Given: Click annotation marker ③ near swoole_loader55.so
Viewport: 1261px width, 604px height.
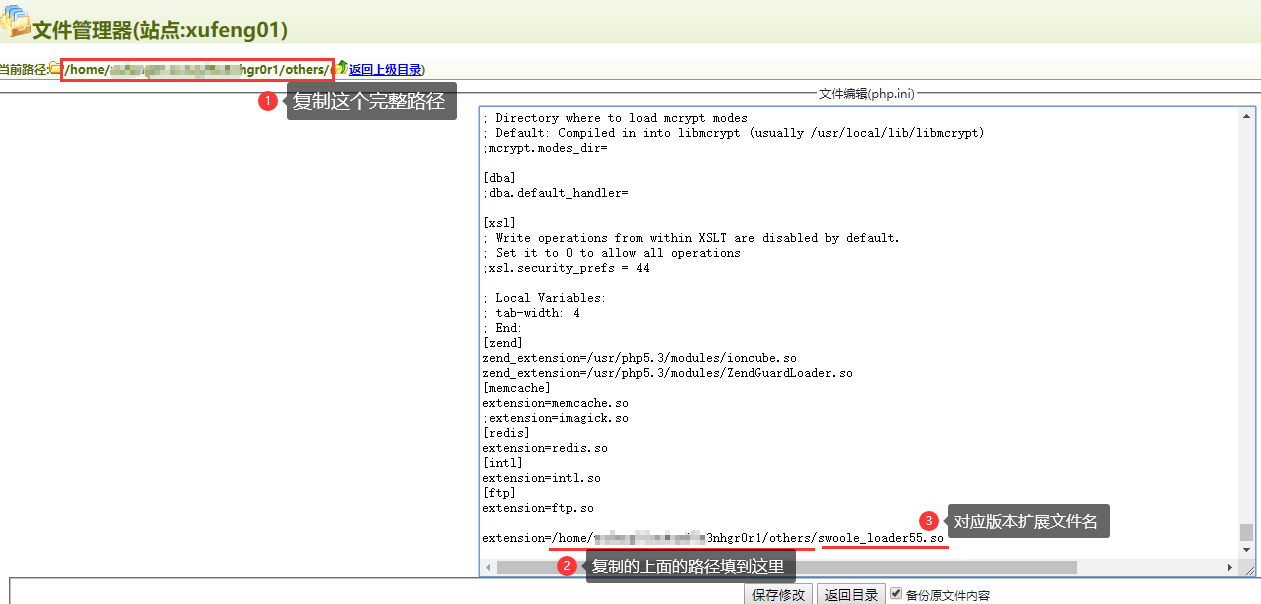Looking at the screenshot, I should pyautogui.click(x=928, y=520).
